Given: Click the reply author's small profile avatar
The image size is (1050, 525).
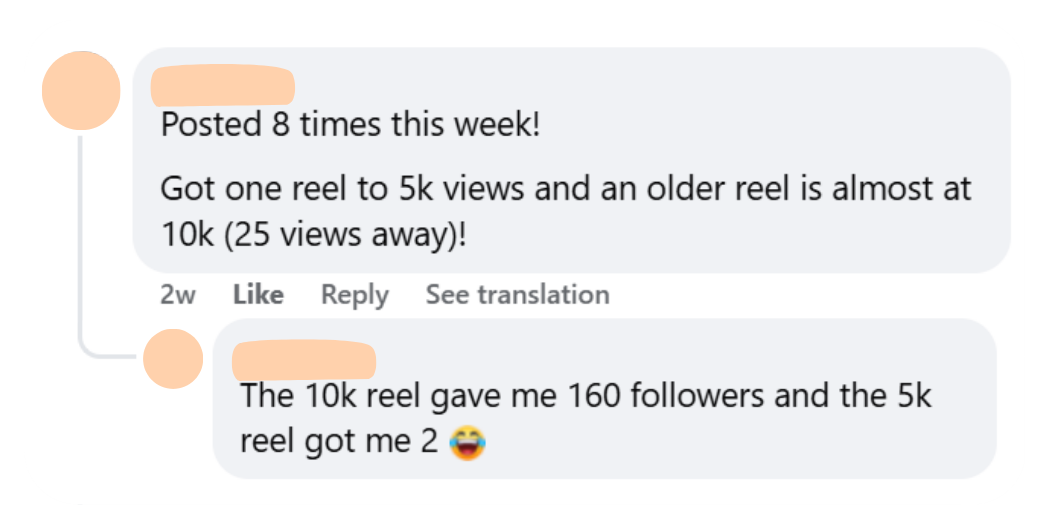Looking at the screenshot, I should pyautogui.click(x=173, y=358).
